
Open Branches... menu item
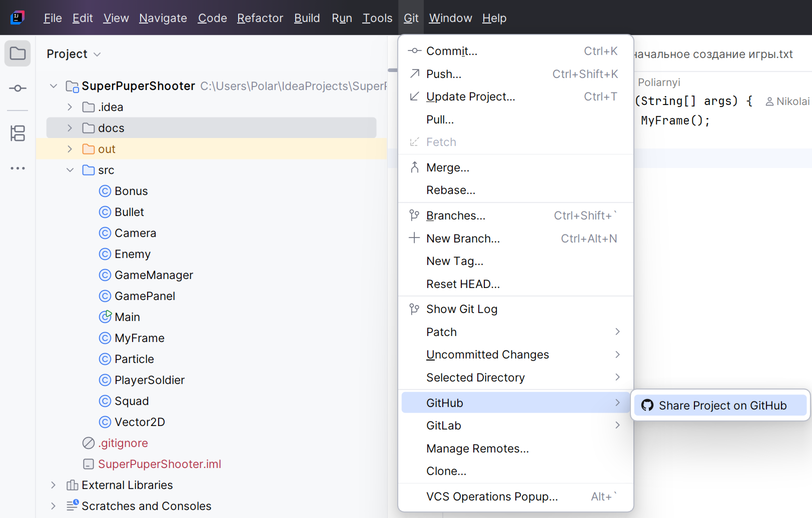pyautogui.click(x=516, y=215)
